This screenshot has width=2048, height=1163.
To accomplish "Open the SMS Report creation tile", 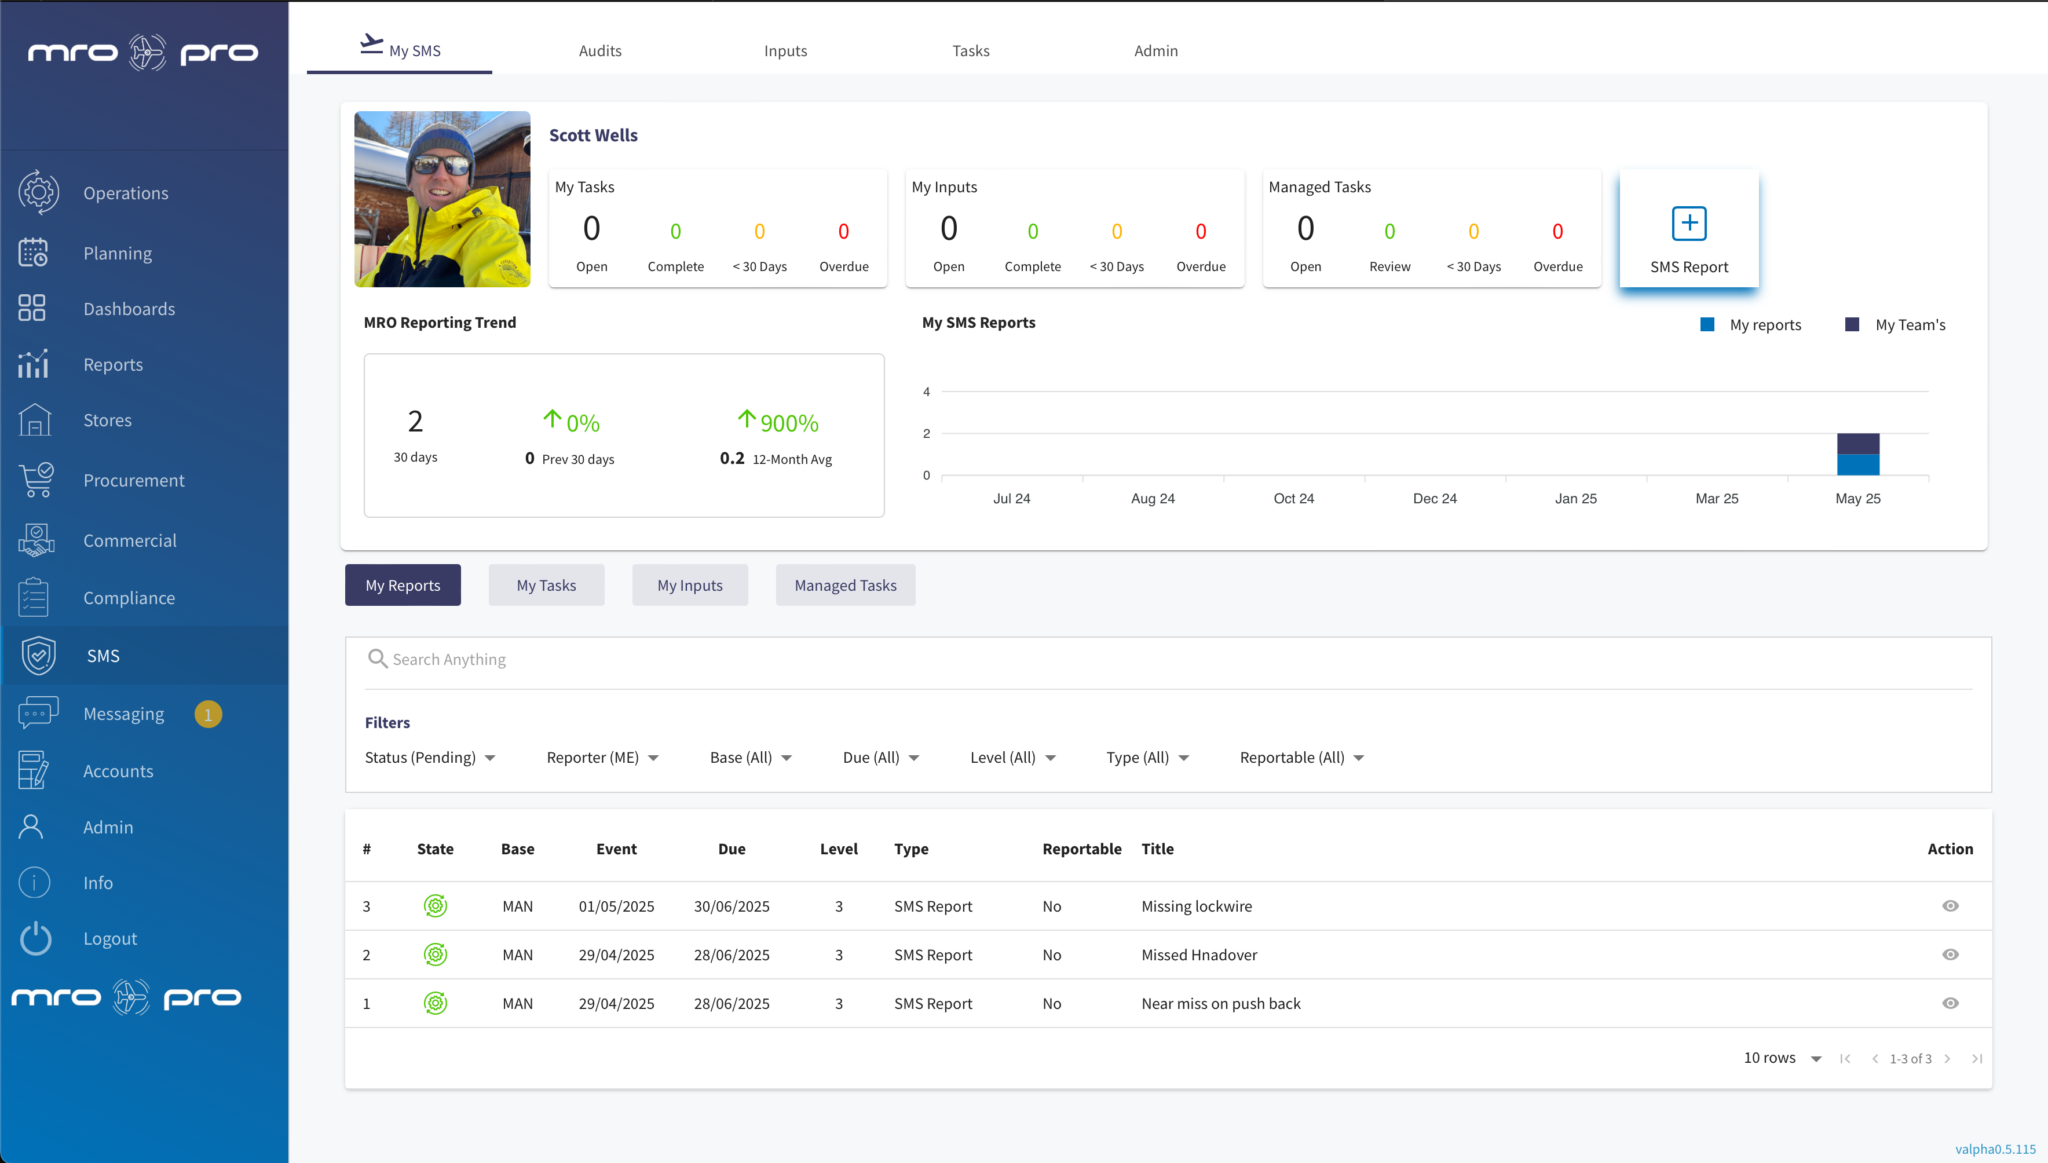I will [x=1688, y=229].
